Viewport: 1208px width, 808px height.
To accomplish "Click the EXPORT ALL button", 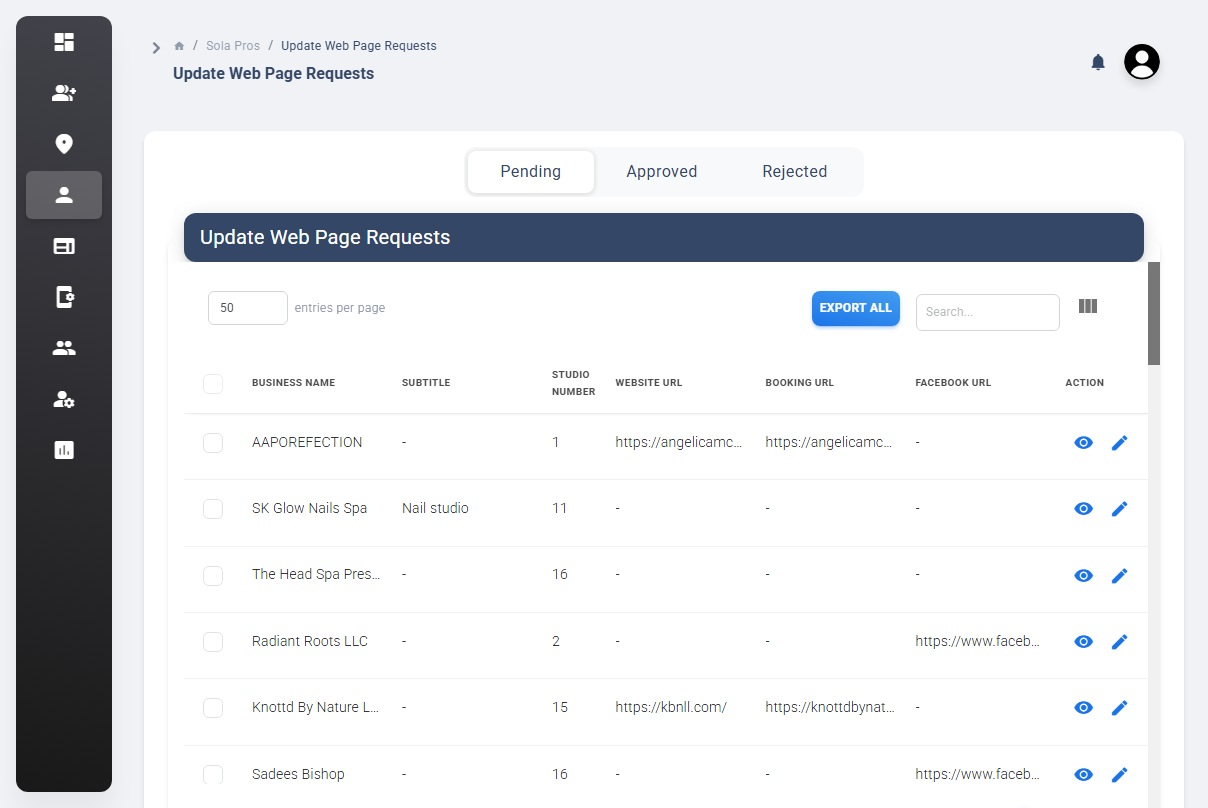I will coord(856,308).
